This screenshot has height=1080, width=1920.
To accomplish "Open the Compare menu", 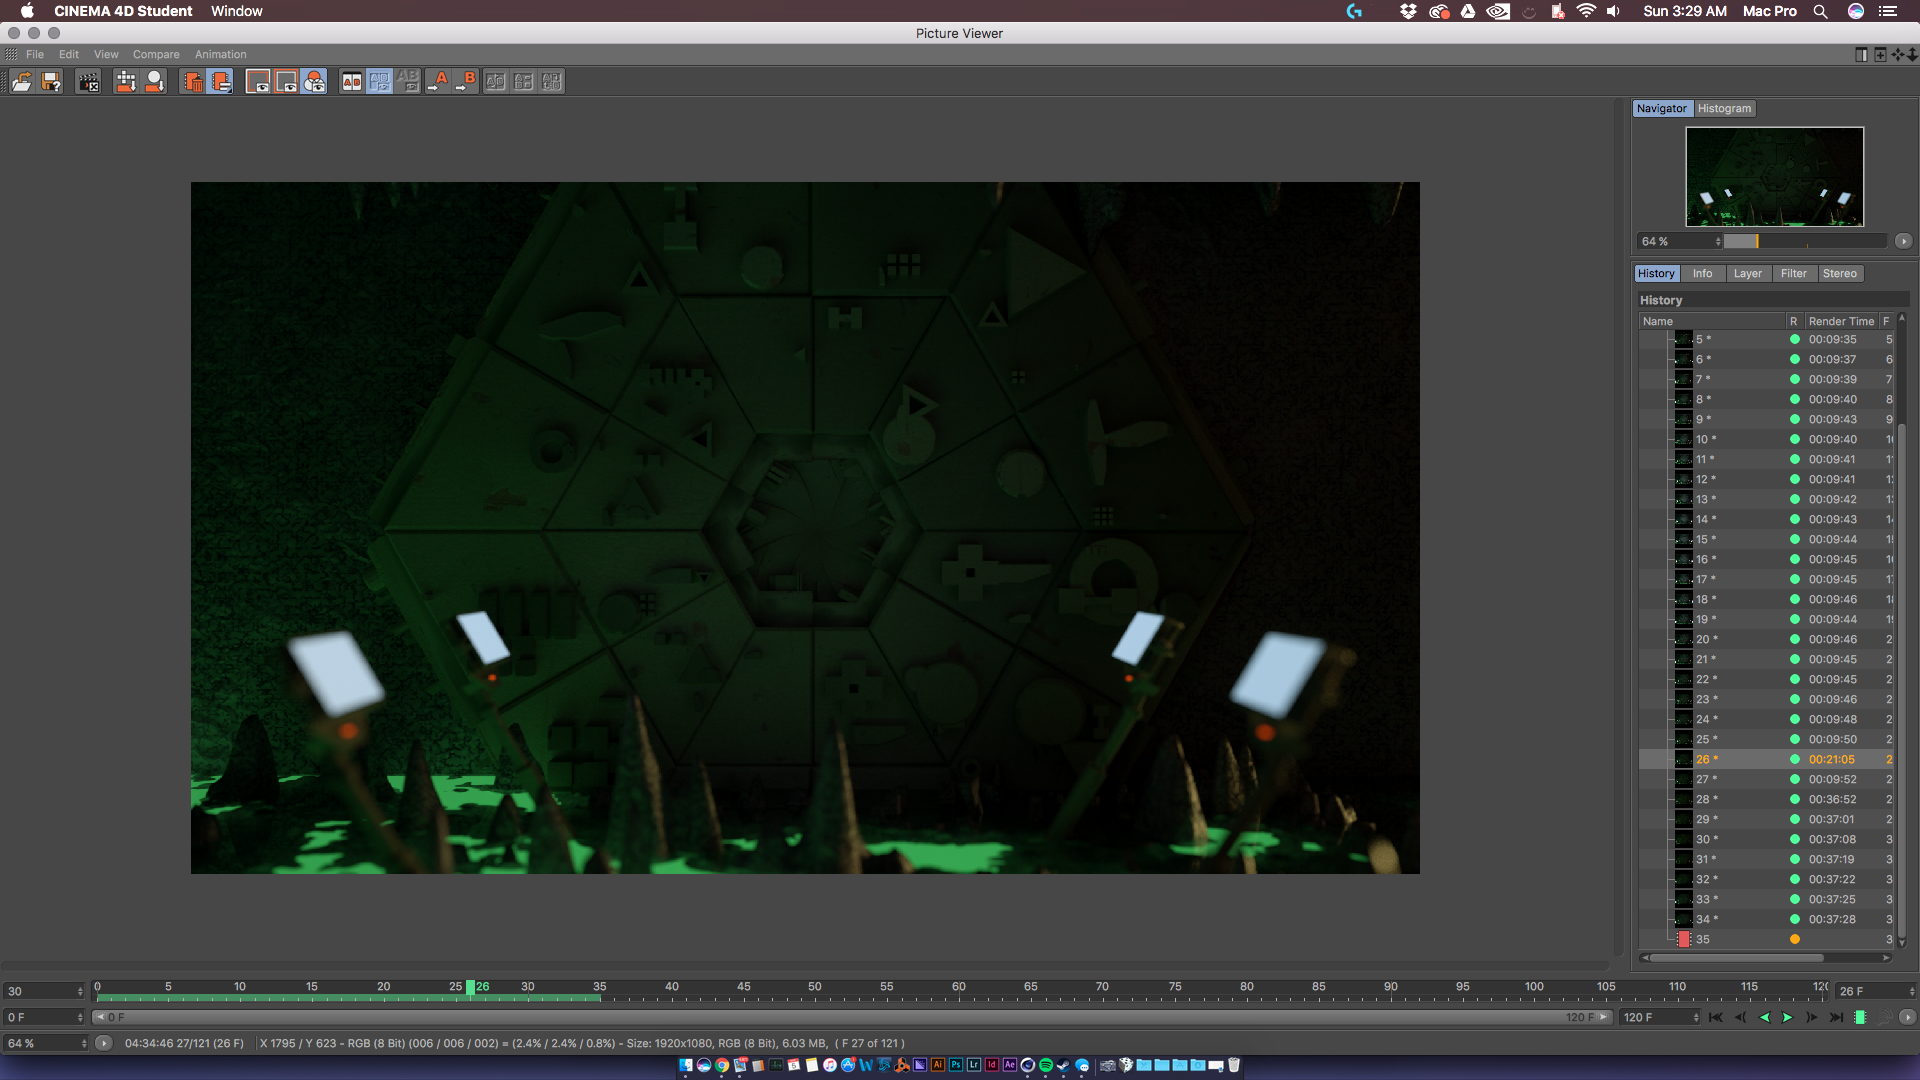I will pyautogui.click(x=156, y=54).
